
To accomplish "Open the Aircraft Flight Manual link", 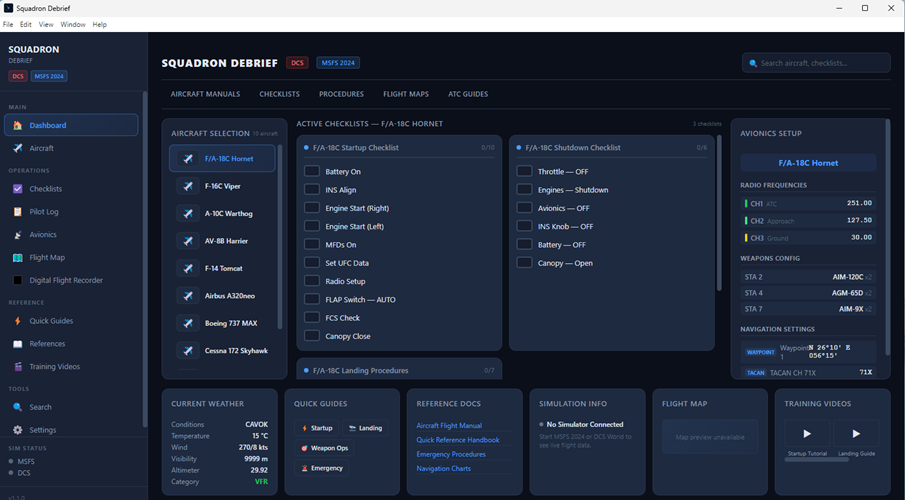I will click(449, 426).
